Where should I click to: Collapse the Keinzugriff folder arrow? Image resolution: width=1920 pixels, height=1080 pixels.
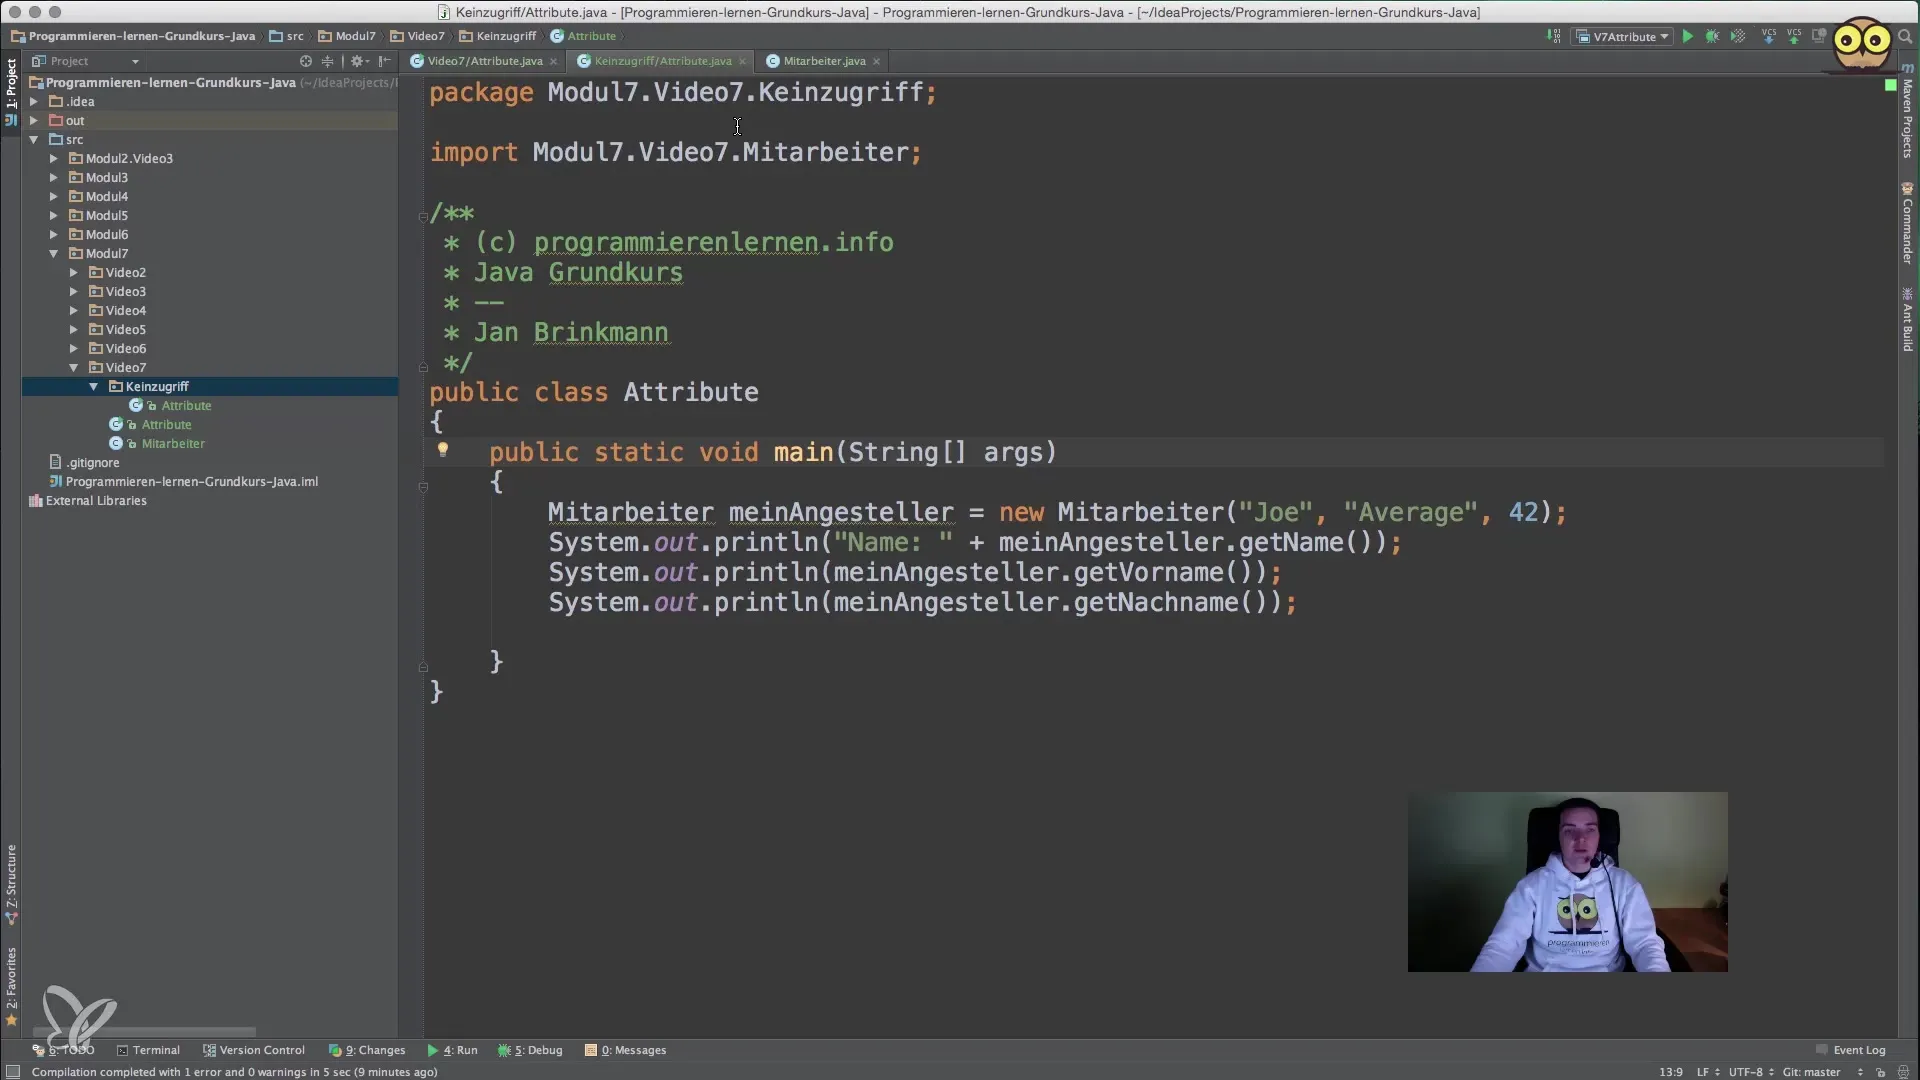coord(94,386)
